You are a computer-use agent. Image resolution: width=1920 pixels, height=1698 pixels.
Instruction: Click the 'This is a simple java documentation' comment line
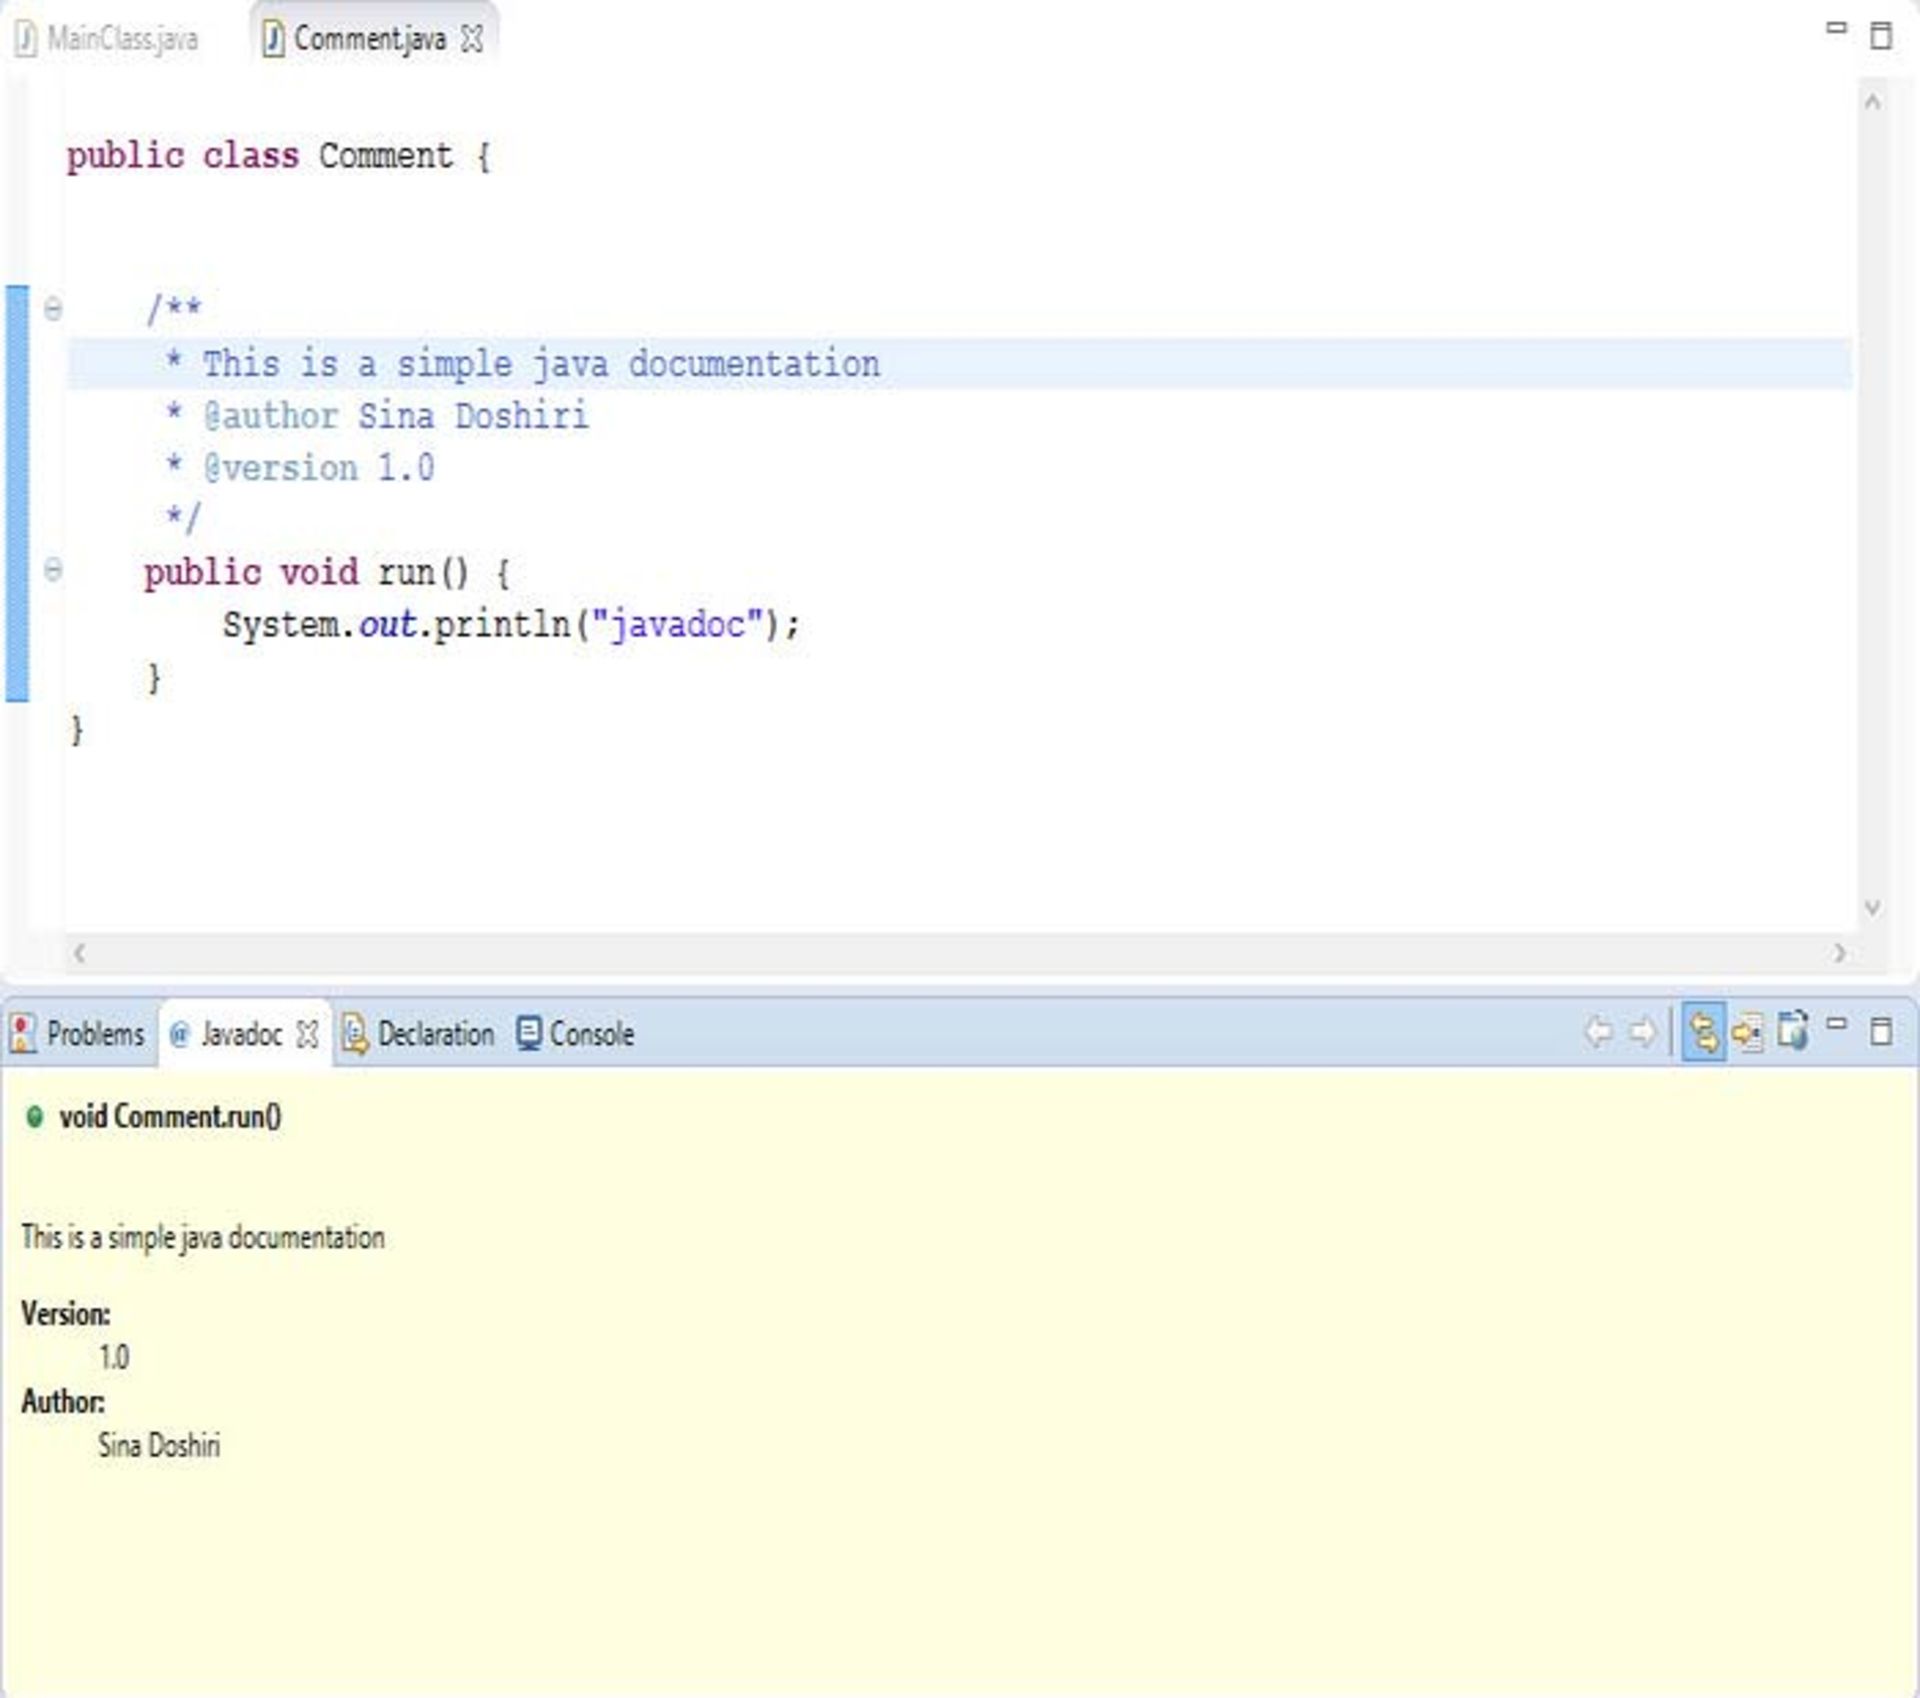524,364
